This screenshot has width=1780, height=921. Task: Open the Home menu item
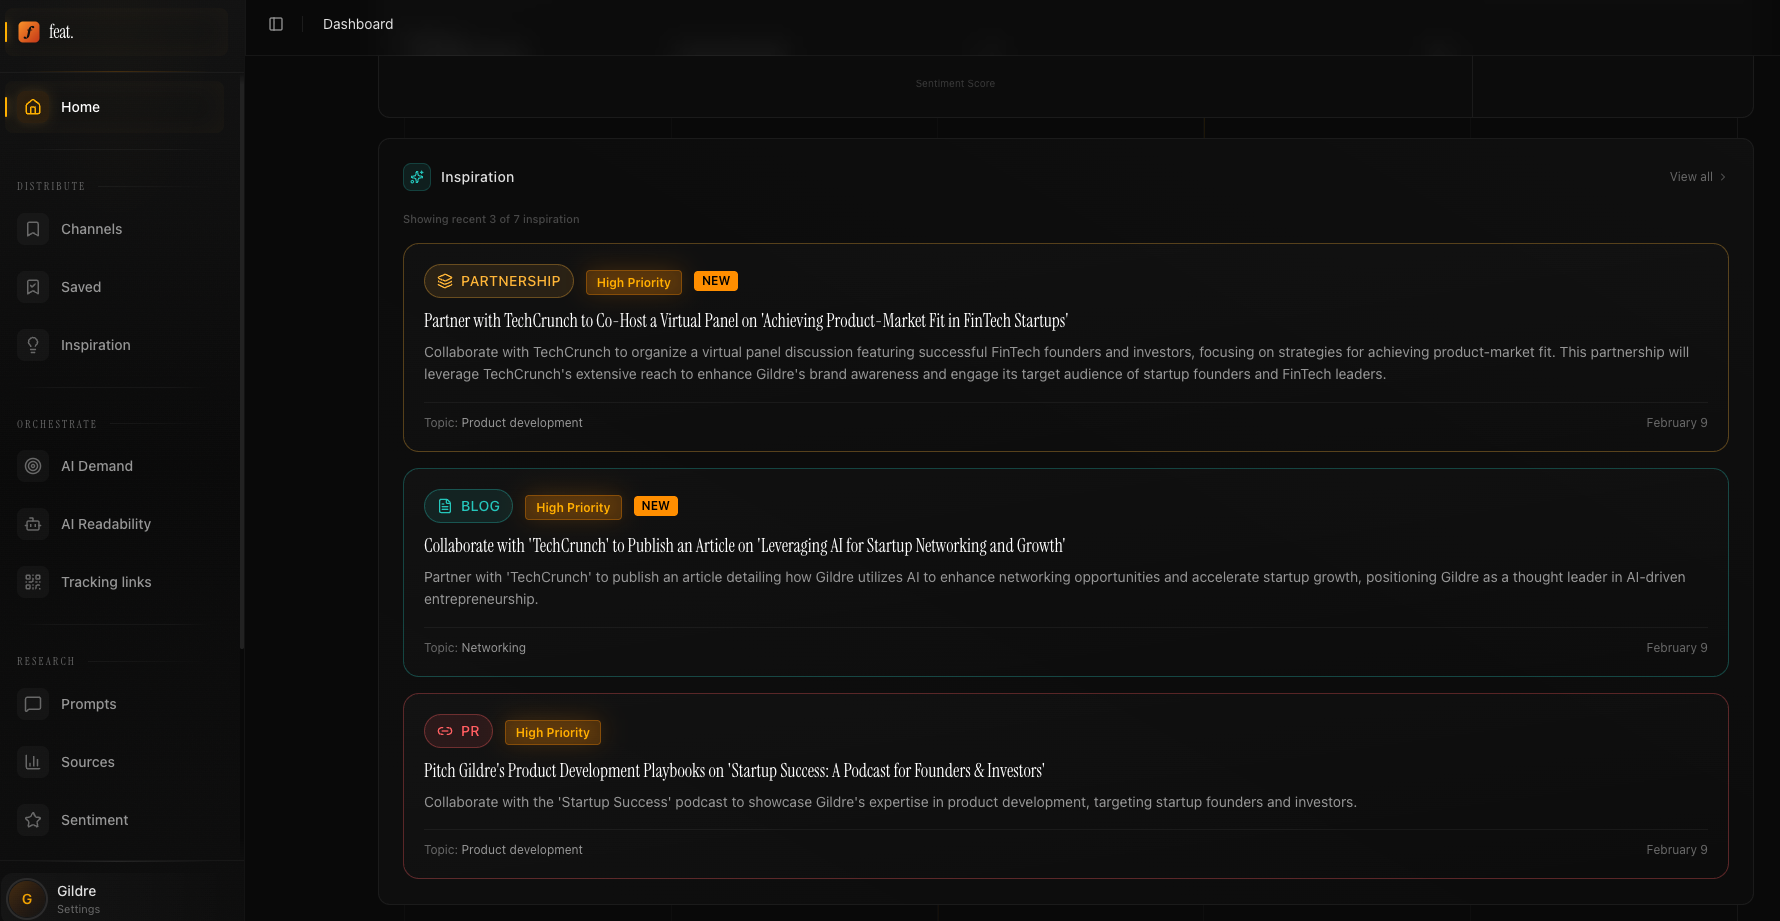click(x=115, y=107)
